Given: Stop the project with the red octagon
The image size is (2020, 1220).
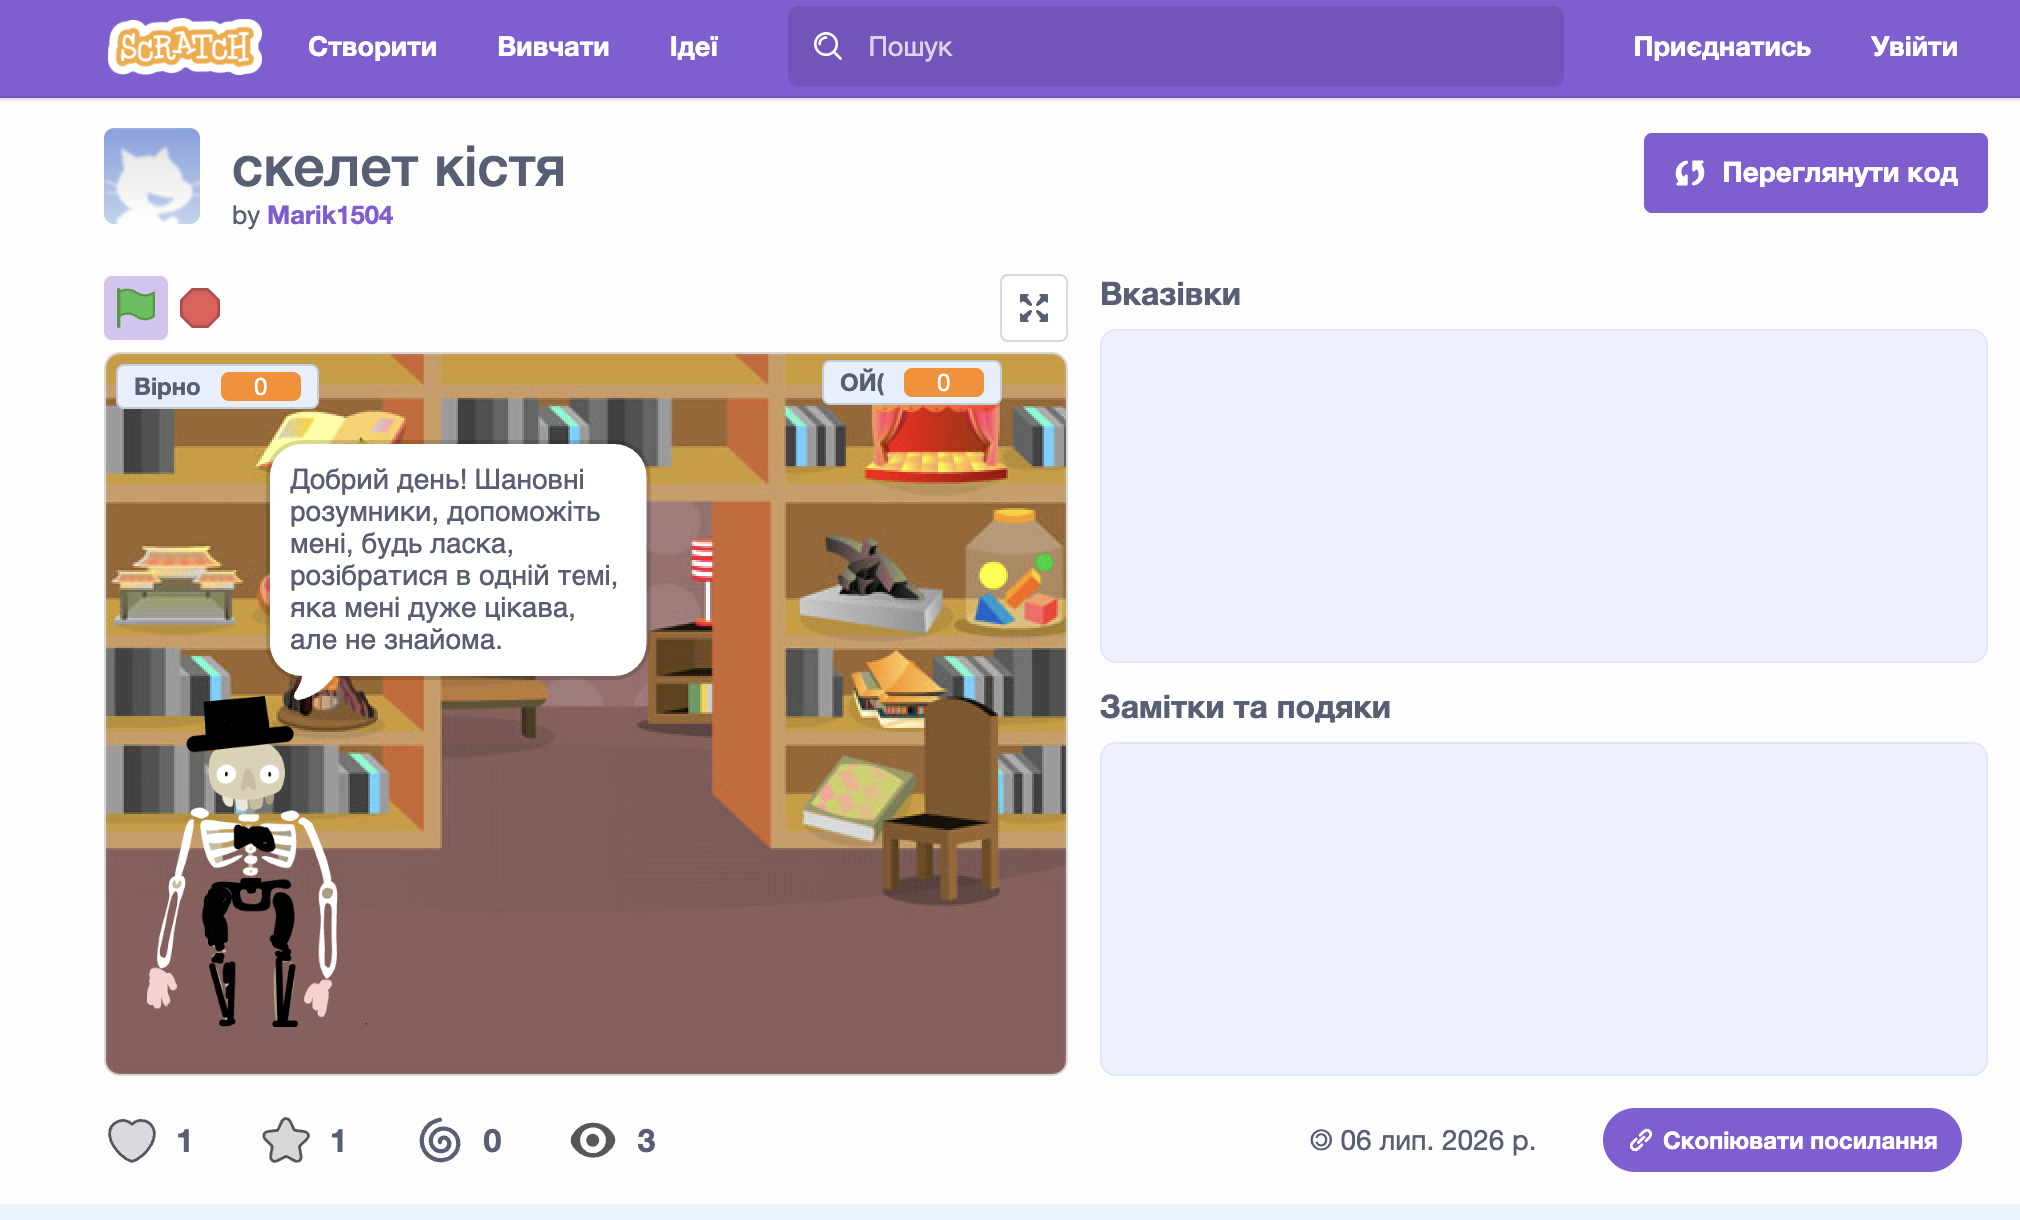Looking at the screenshot, I should pos(200,308).
